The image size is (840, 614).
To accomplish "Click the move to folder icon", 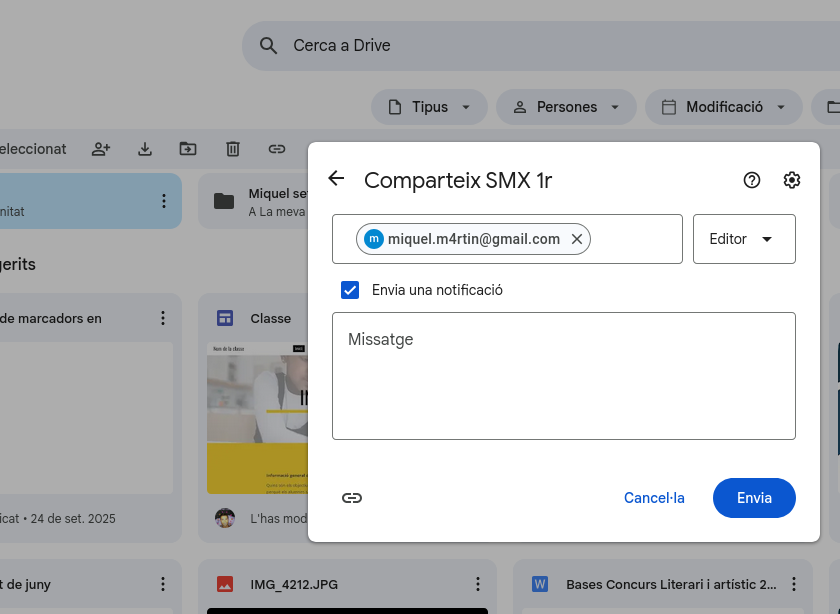I will [x=188, y=149].
